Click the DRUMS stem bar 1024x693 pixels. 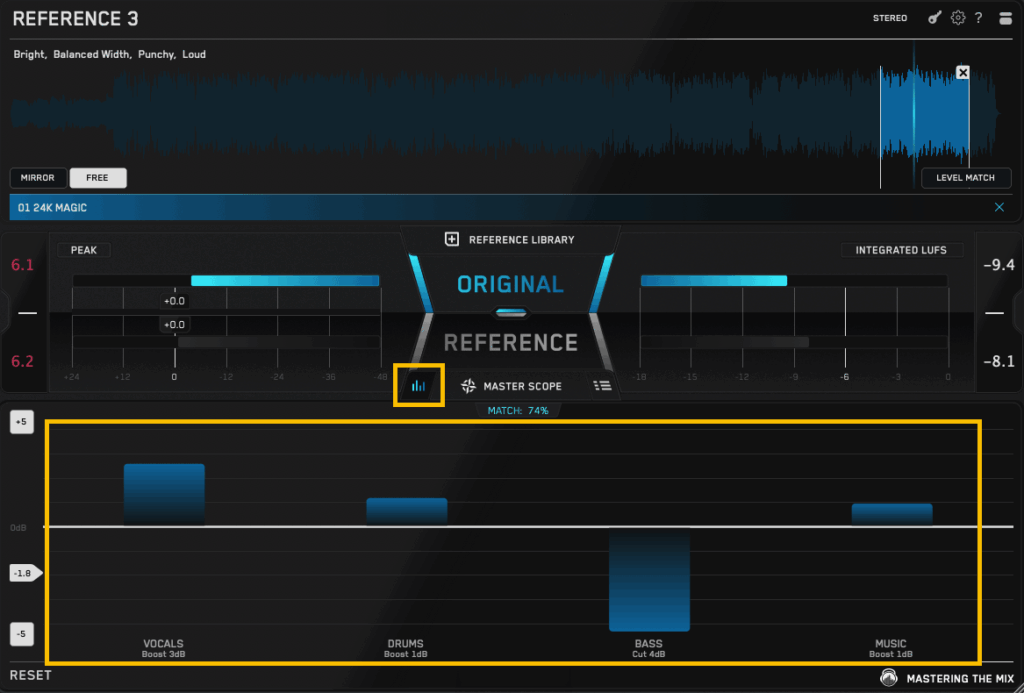point(406,512)
